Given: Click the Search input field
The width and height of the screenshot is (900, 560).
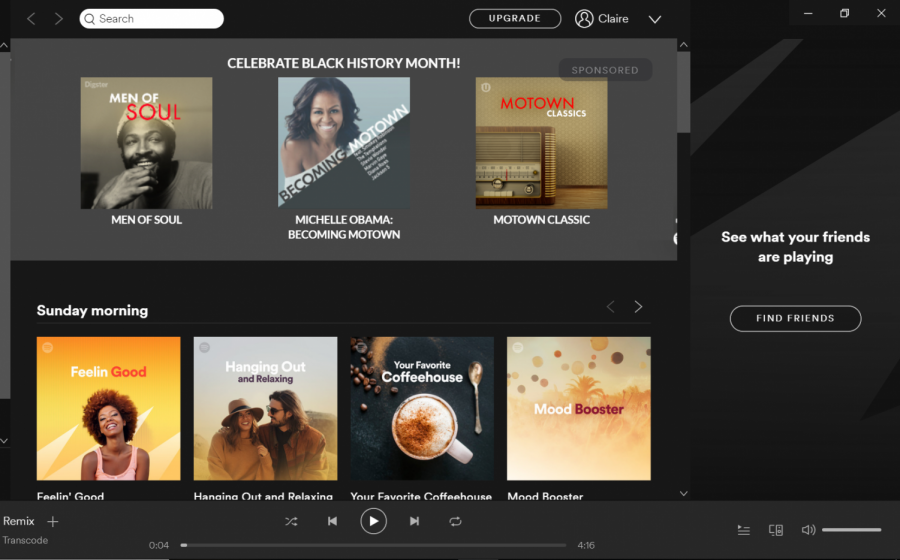Looking at the screenshot, I should pyautogui.click(x=152, y=18).
